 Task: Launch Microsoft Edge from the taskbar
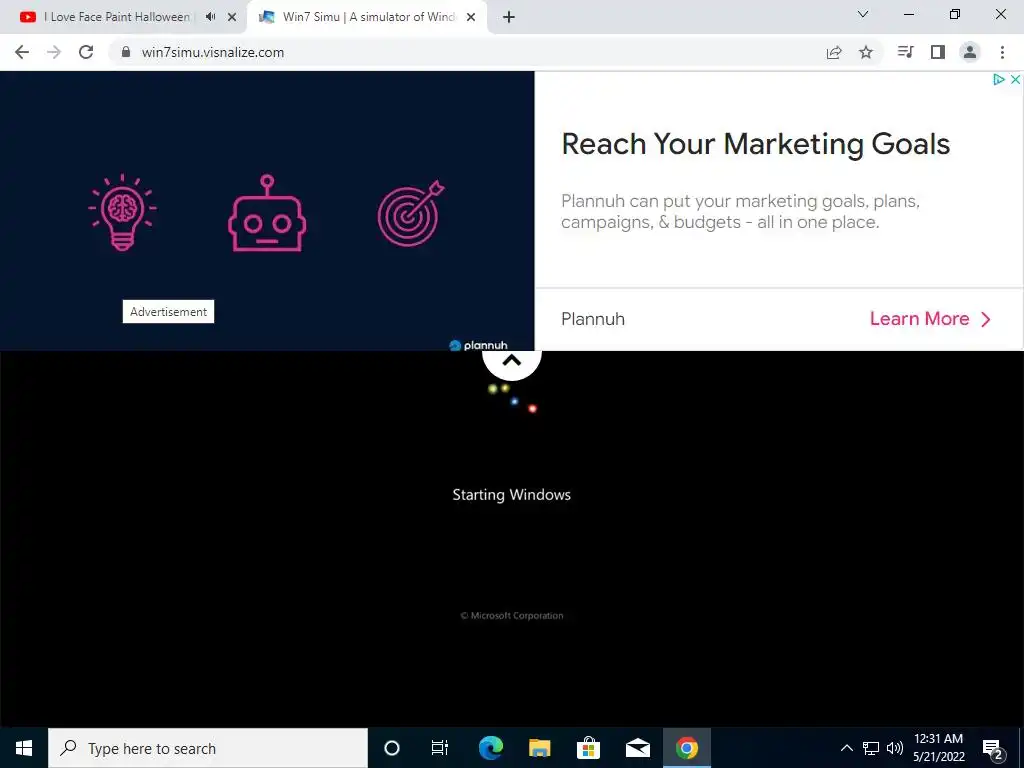(x=490, y=748)
